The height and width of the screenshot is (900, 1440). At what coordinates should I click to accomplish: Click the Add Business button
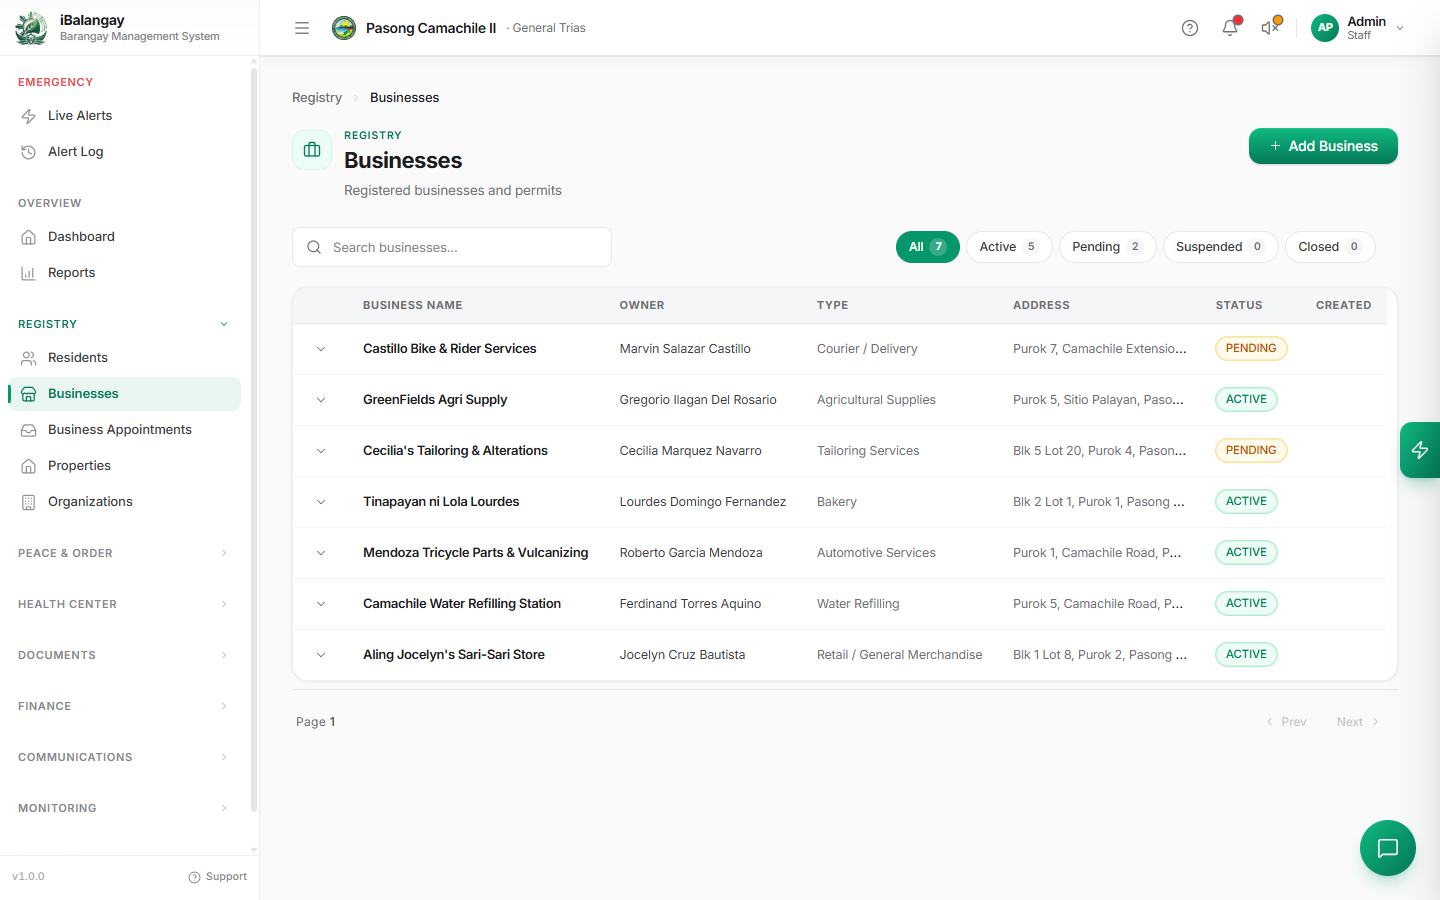1323,146
